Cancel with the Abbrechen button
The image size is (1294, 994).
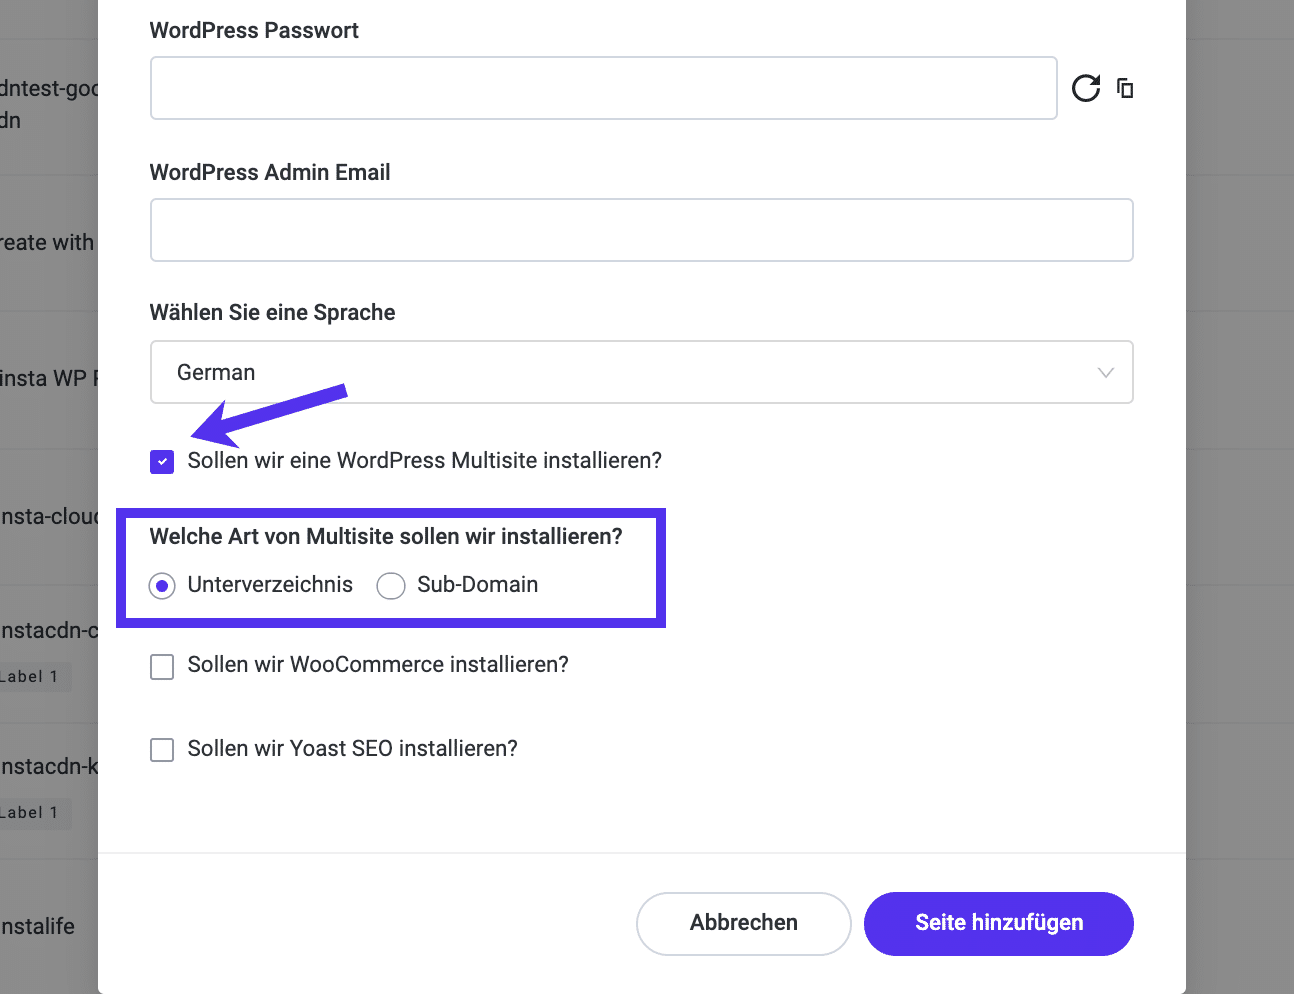tap(743, 923)
